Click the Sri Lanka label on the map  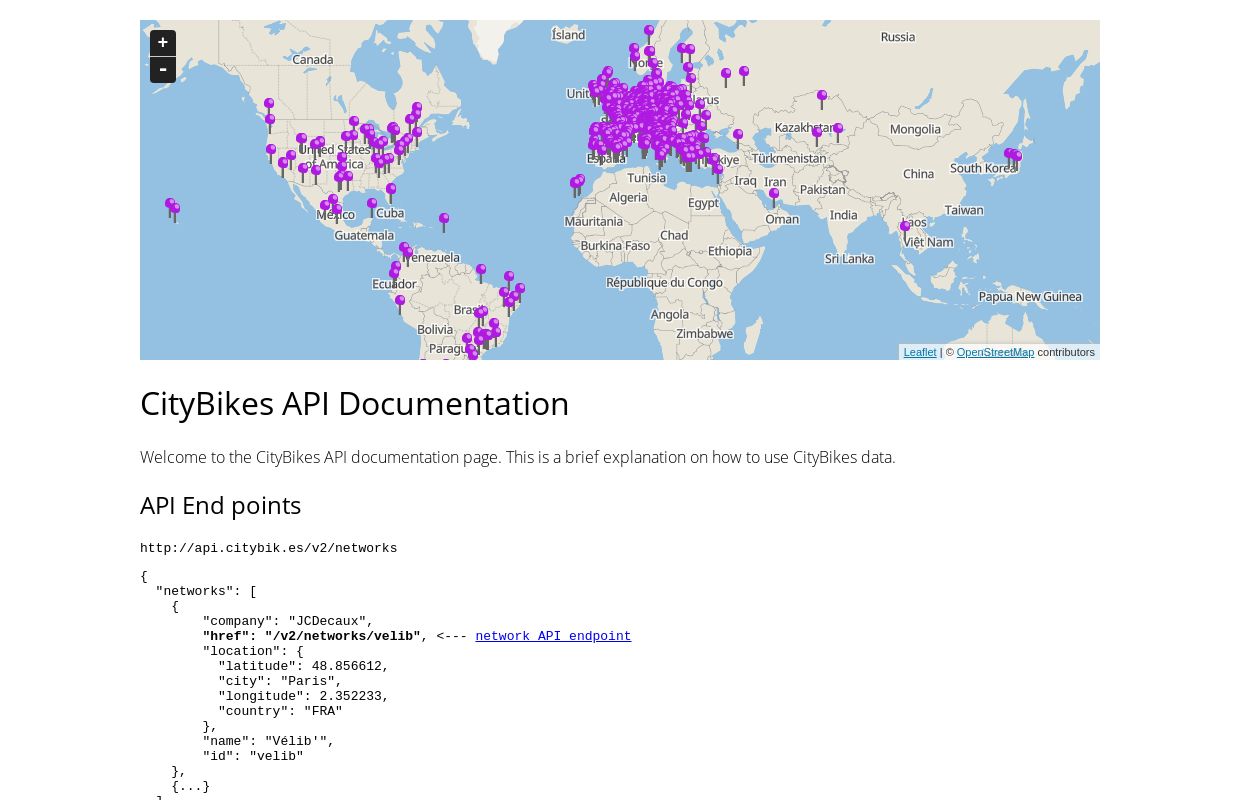pos(849,258)
